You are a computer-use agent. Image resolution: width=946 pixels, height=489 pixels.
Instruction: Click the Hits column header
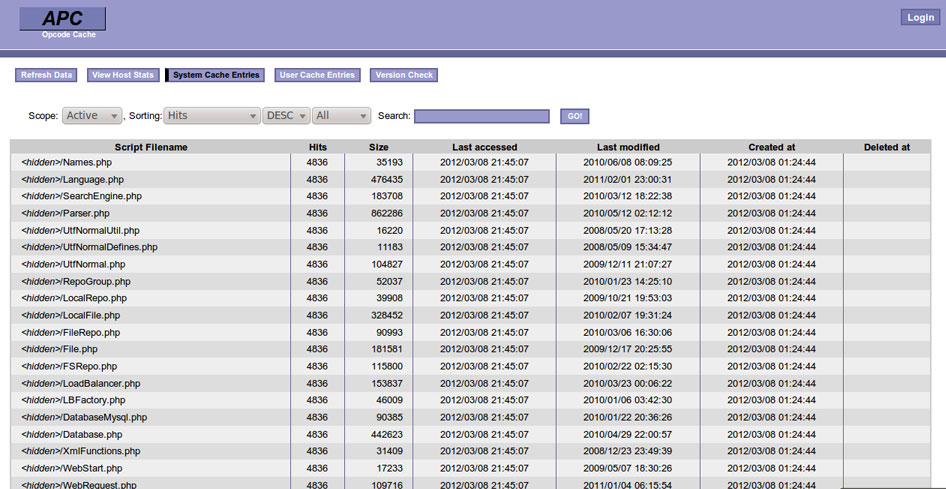317,147
